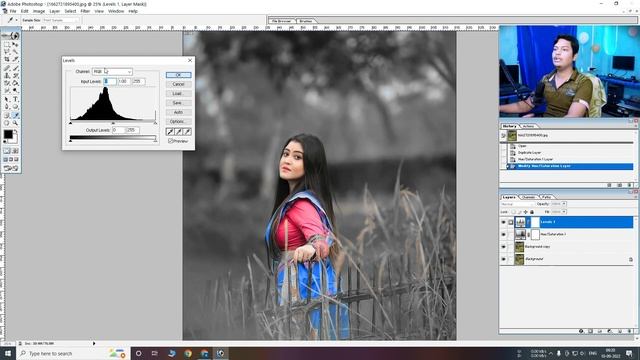This screenshot has width=640, height=360.
Task: Select the Hand tool
Action: pos(7,123)
